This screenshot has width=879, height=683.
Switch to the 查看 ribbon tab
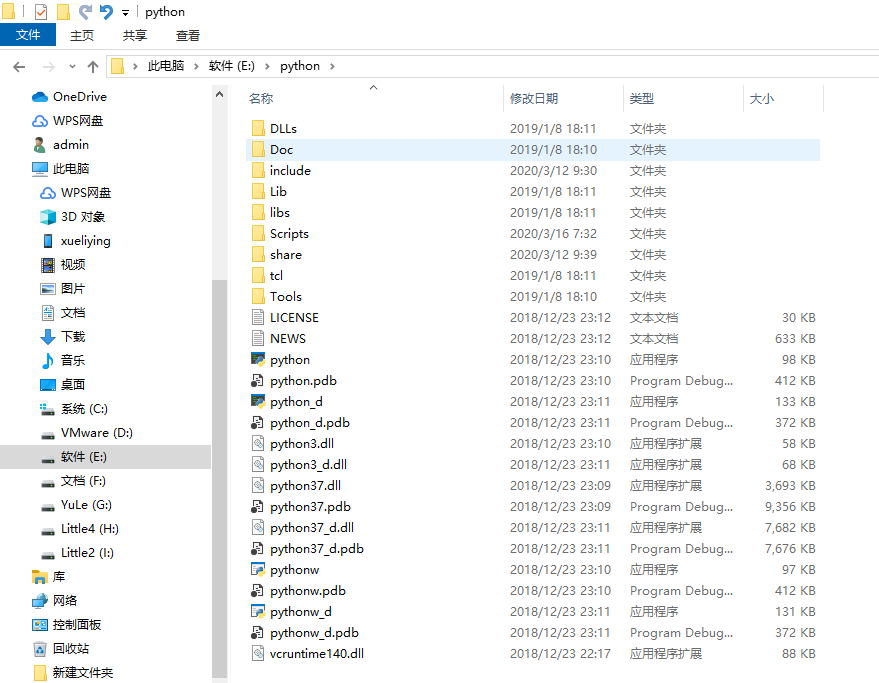(x=188, y=35)
